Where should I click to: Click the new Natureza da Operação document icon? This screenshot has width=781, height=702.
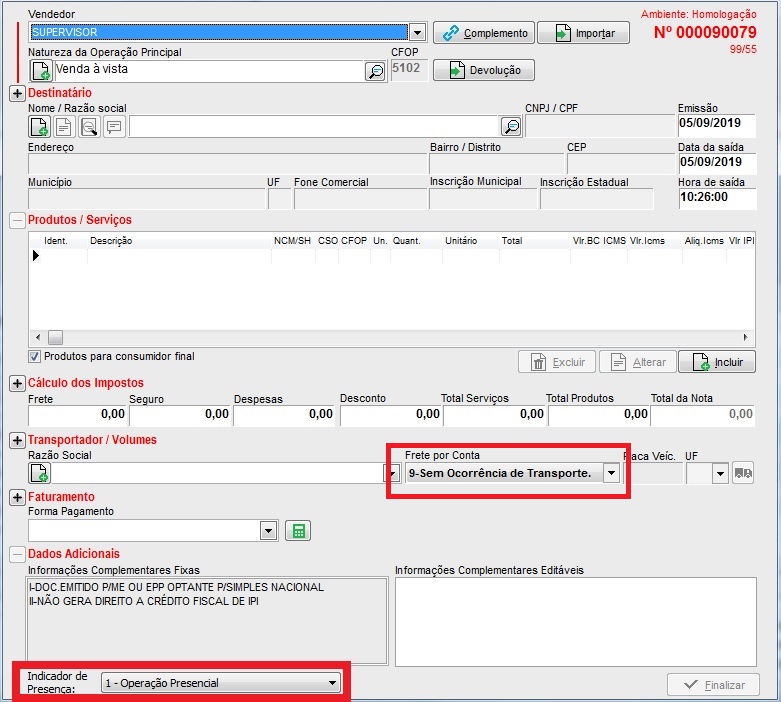(41, 71)
